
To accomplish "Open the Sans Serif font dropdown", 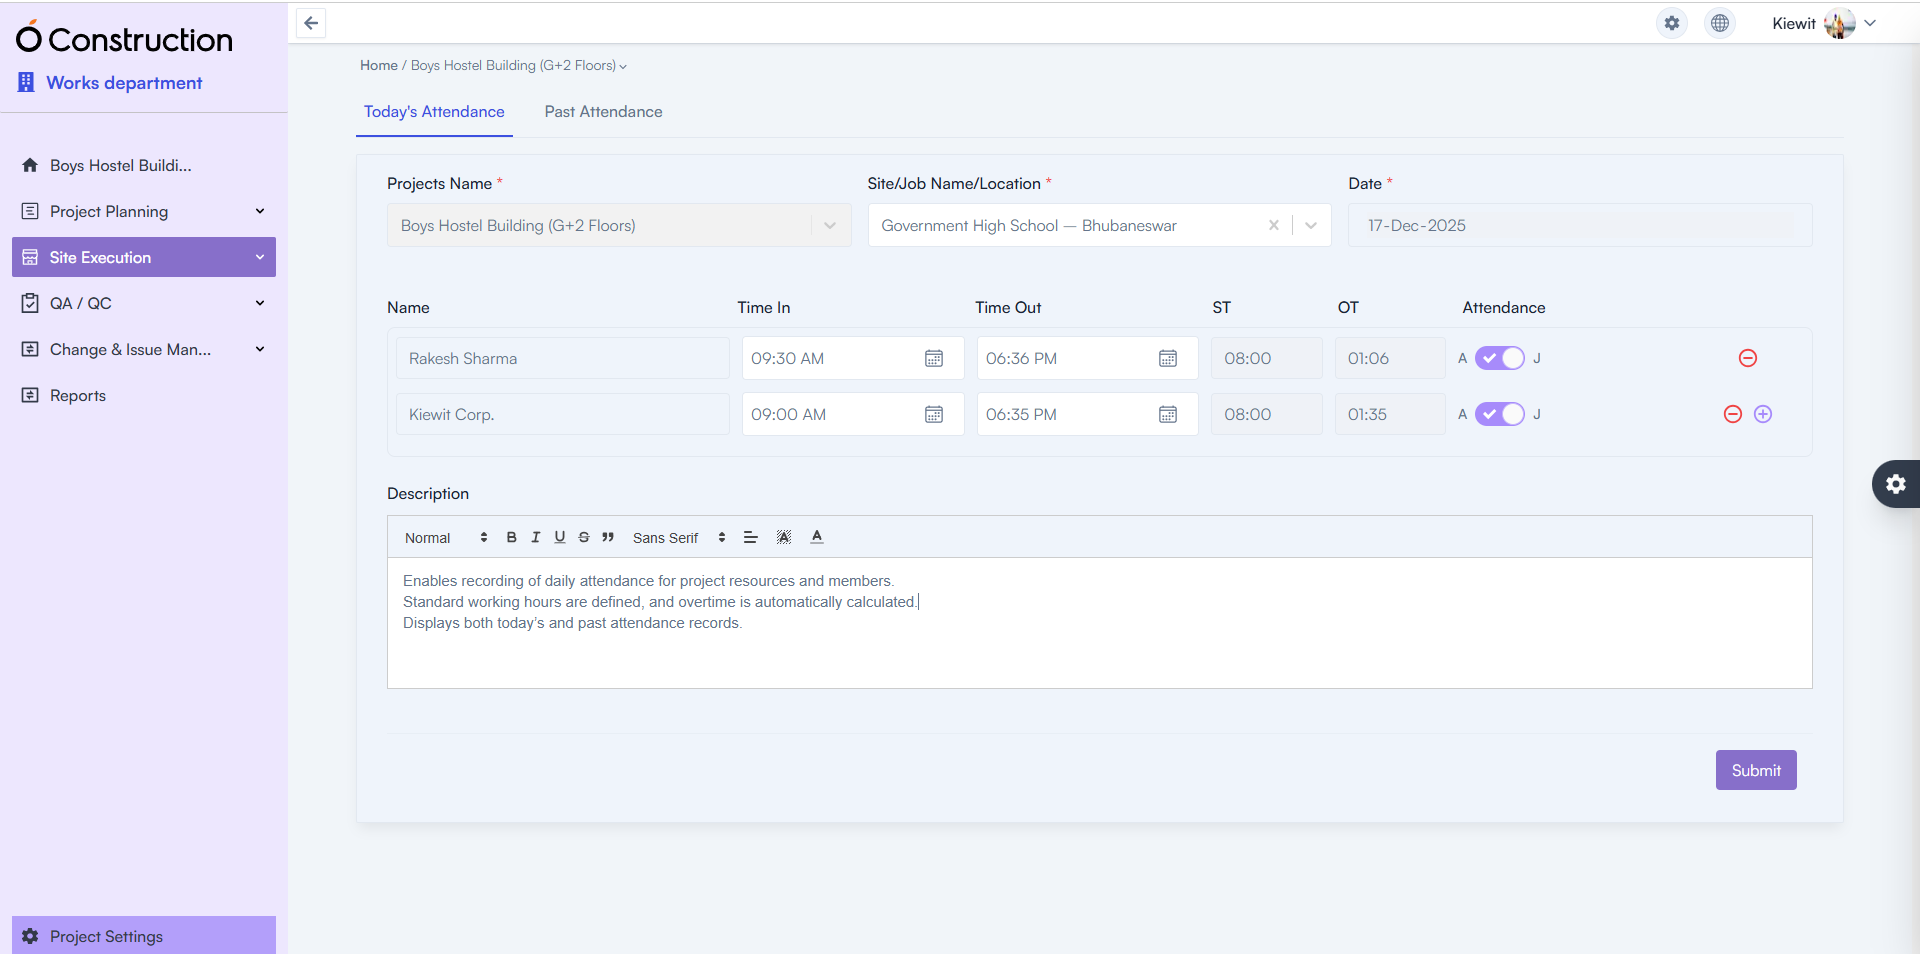I will [x=678, y=538].
